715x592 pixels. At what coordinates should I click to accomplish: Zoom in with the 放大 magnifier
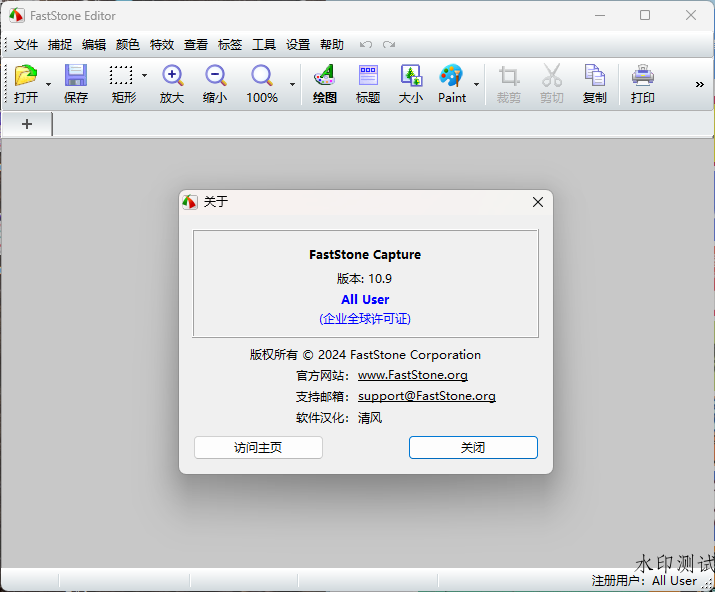(x=172, y=76)
